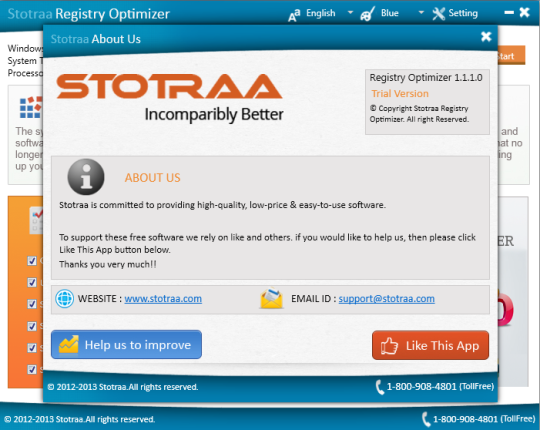Screen dimensions: 540x430
Task: Click the Windows tiles icon in main window
Action: pos(31,107)
